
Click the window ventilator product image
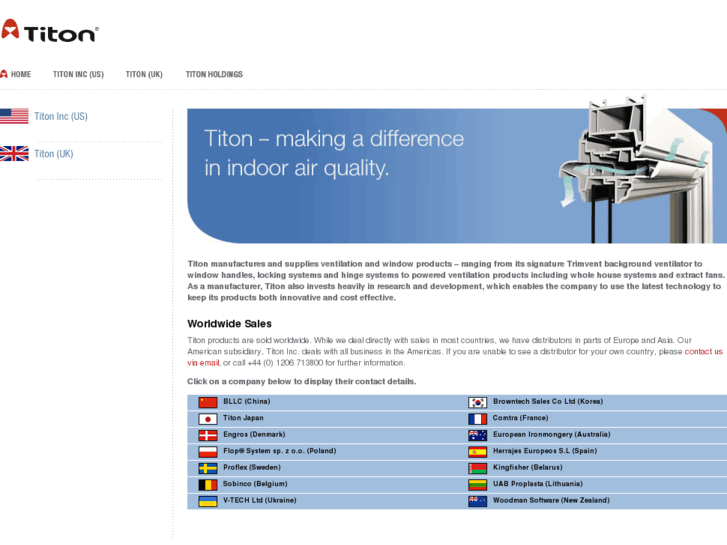tap(635, 169)
